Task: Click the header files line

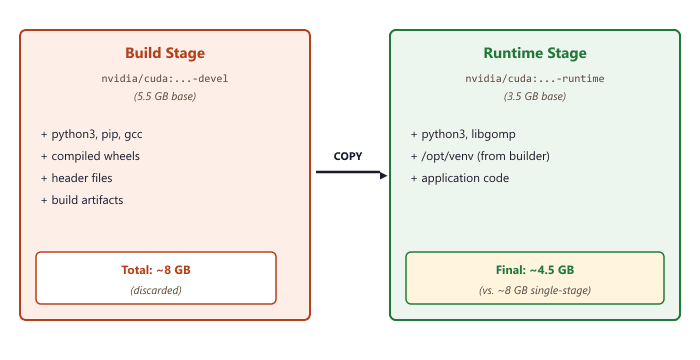Action: pos(76,178)
